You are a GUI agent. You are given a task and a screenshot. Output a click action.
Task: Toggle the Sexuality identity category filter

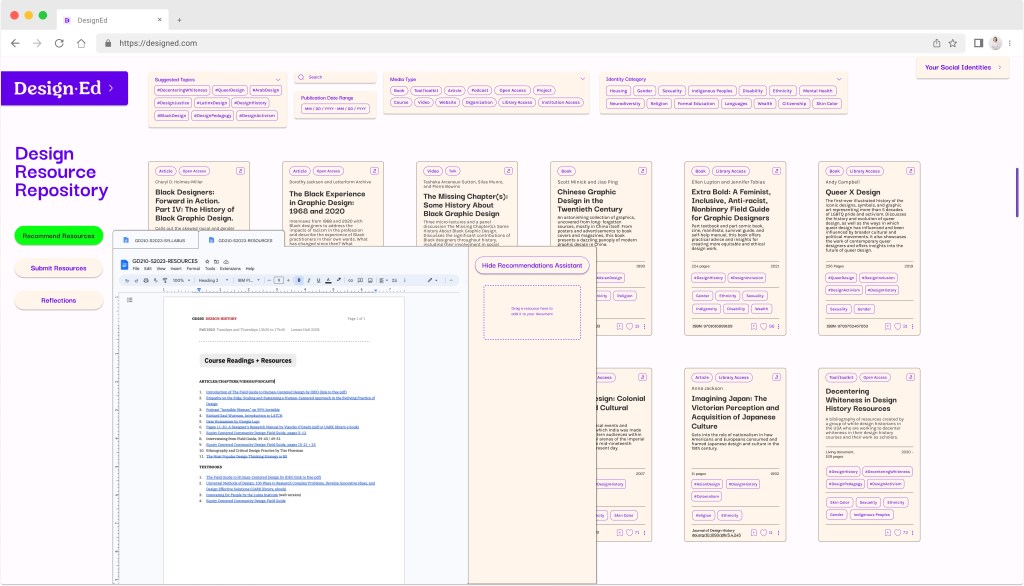[672, 90]
